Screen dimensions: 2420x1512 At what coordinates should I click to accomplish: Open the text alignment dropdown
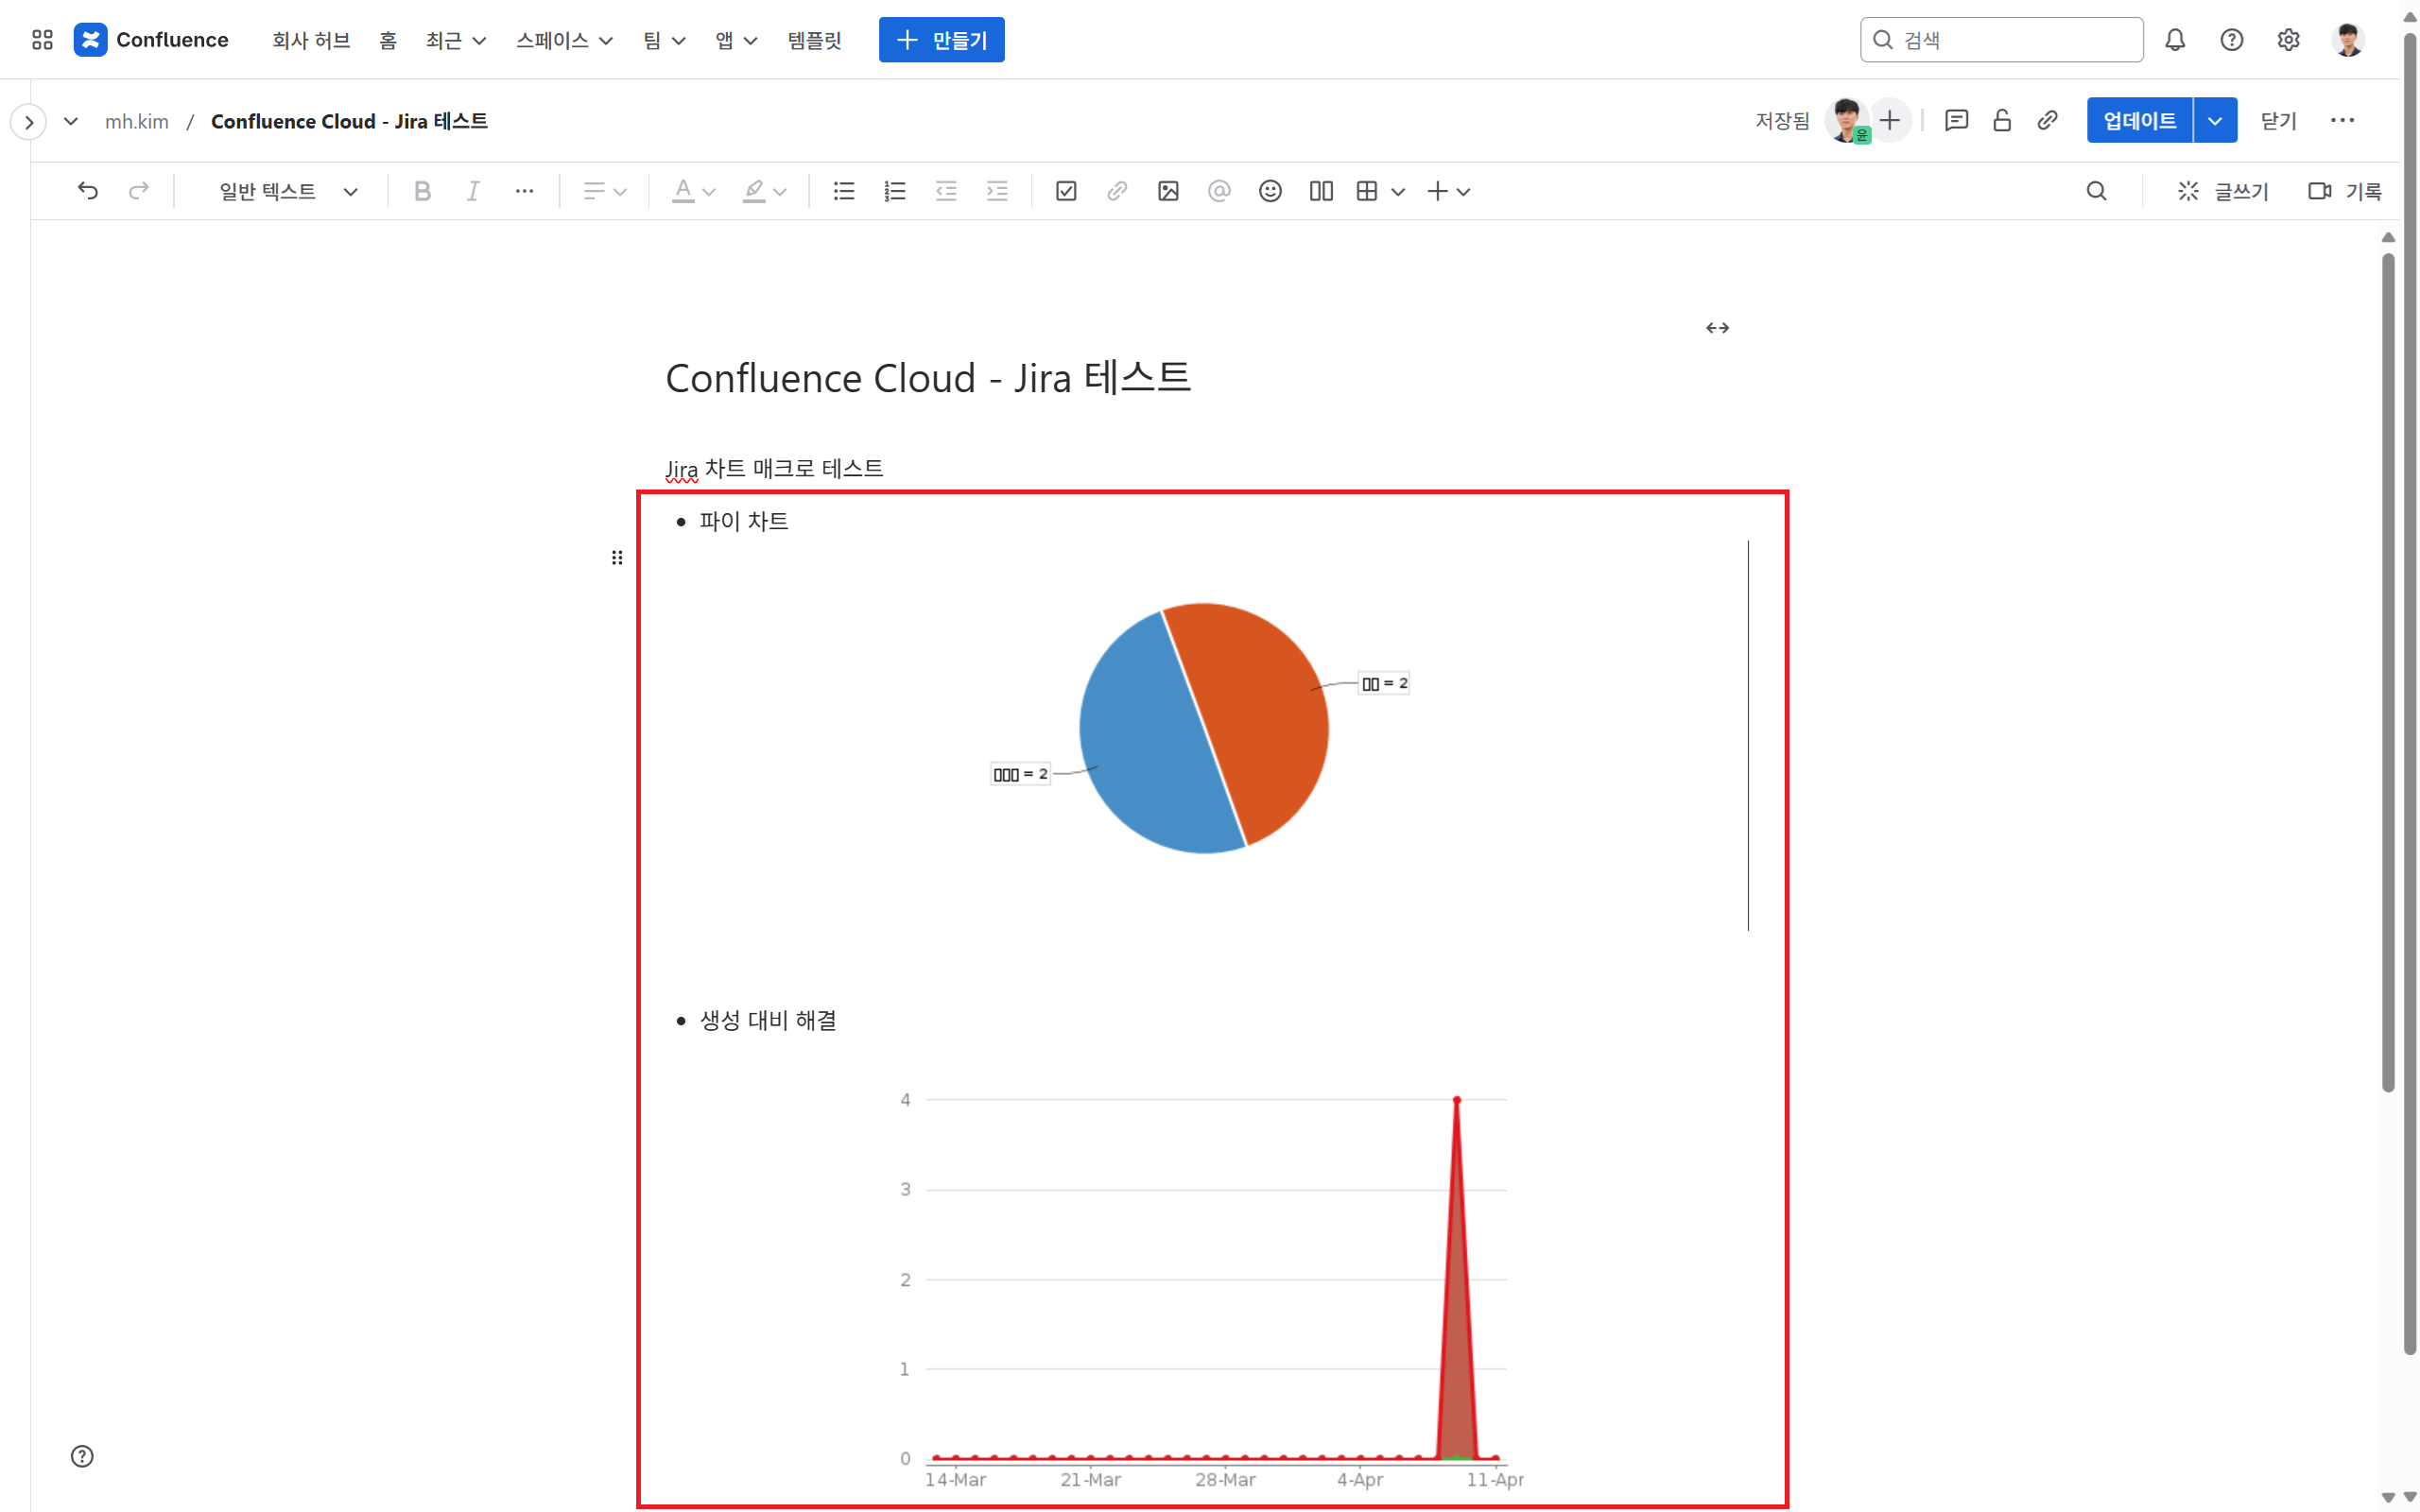point(605,191)
